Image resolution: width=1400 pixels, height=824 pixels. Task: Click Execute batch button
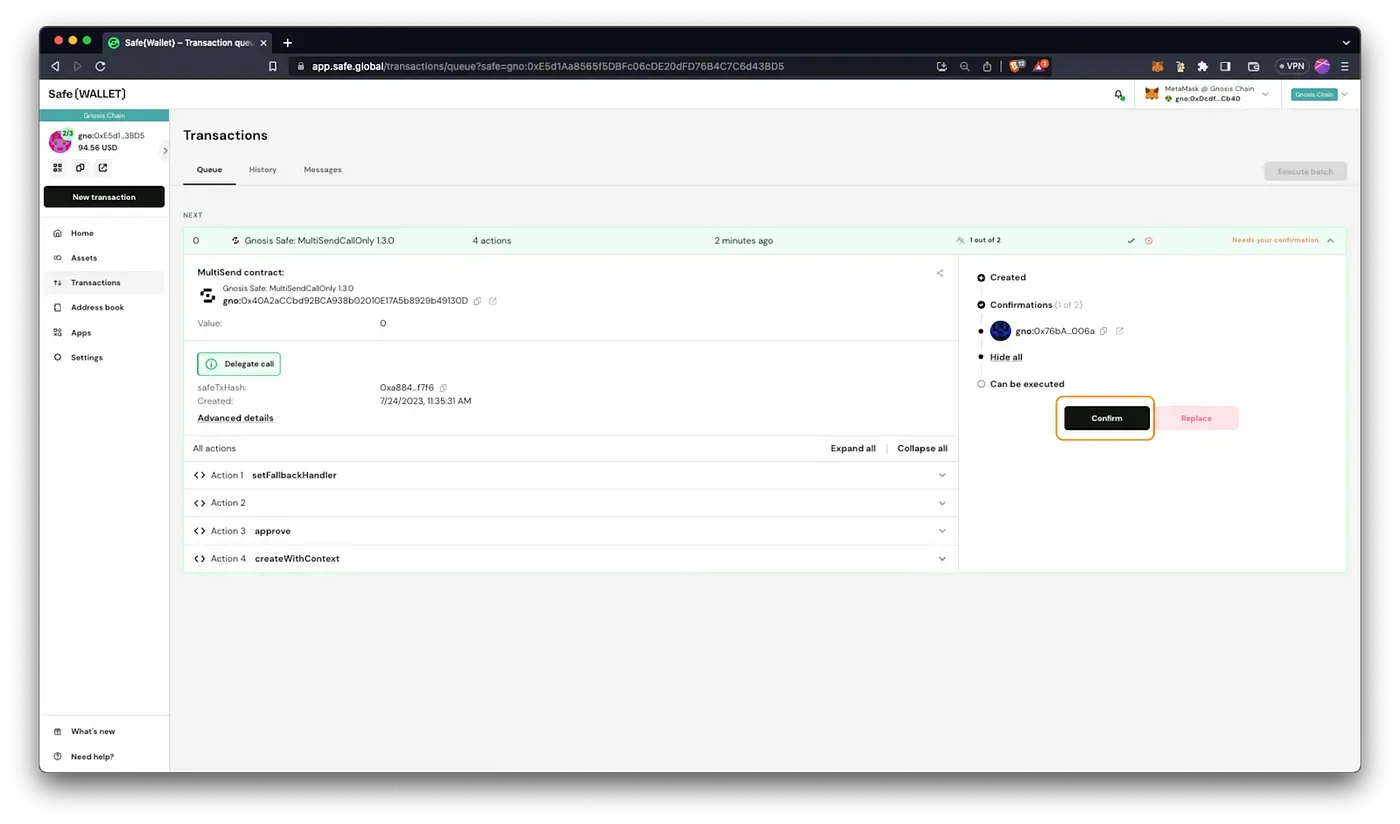[x=1305, y=171]
